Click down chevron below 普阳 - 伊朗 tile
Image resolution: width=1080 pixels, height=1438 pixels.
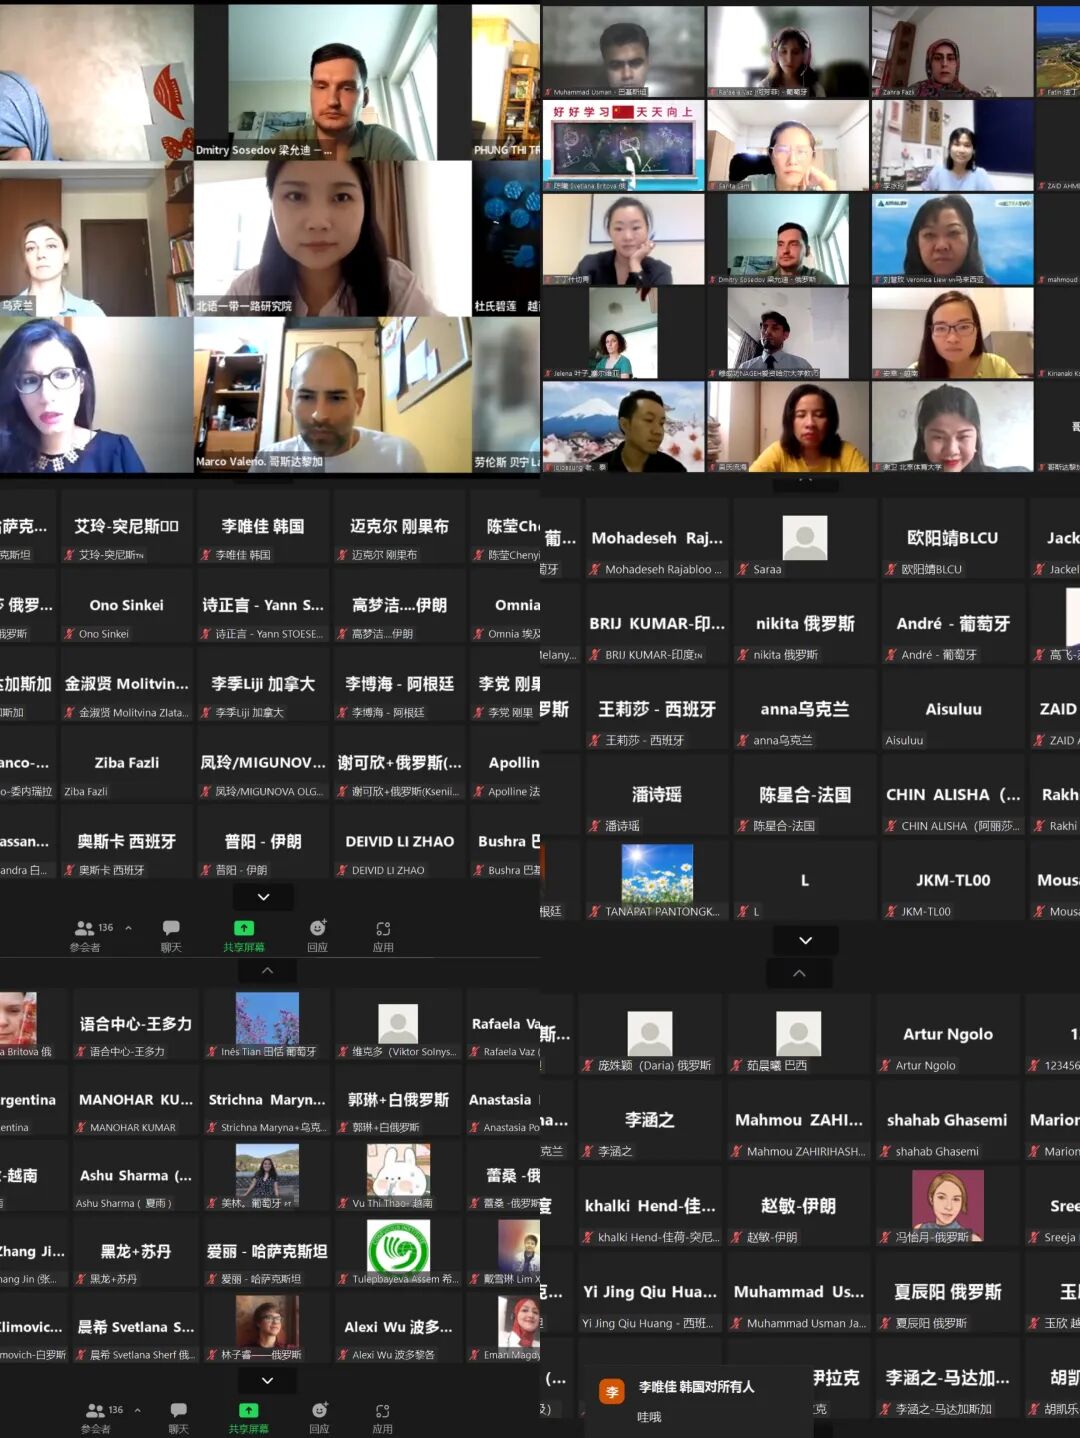pyautogui.click(x=263, y=897)
